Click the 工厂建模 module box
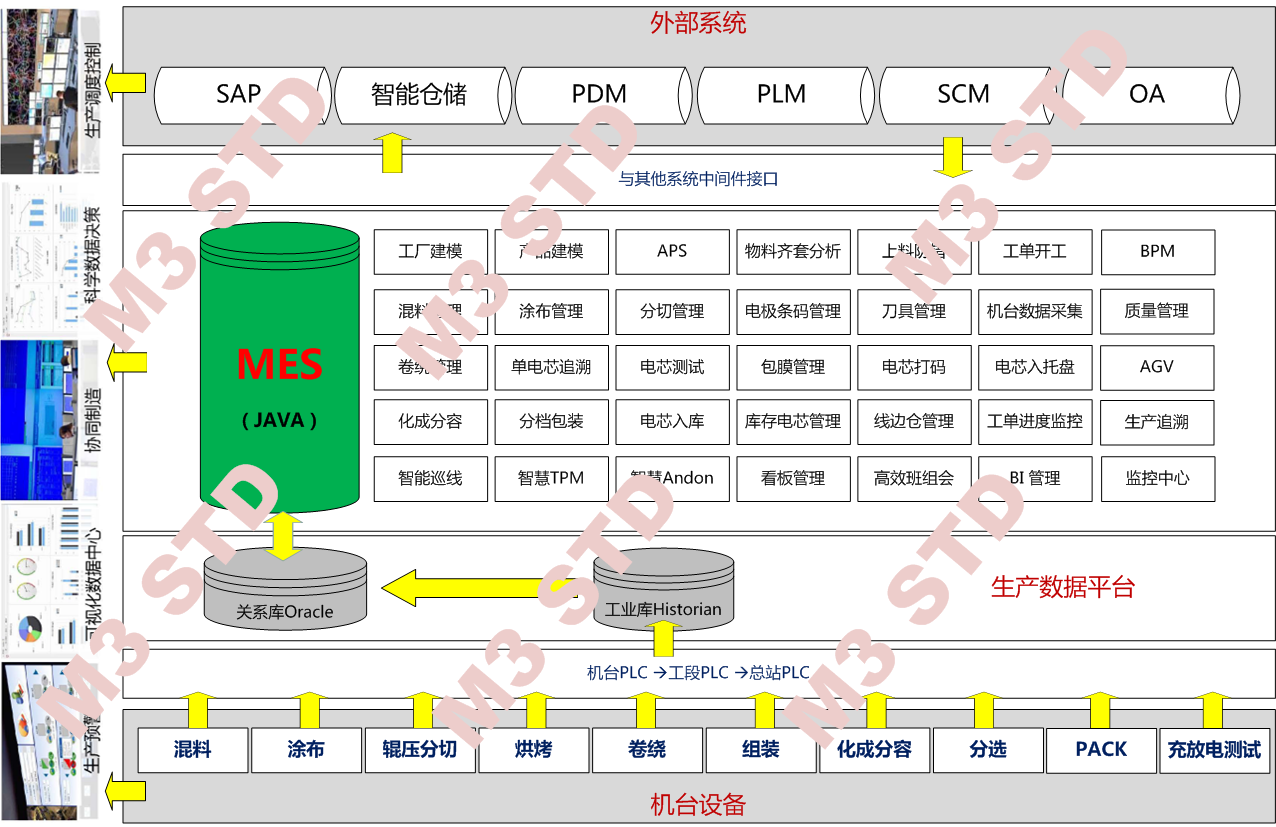The width and height of the screenshot is (1276, 827). pos(431,252)
